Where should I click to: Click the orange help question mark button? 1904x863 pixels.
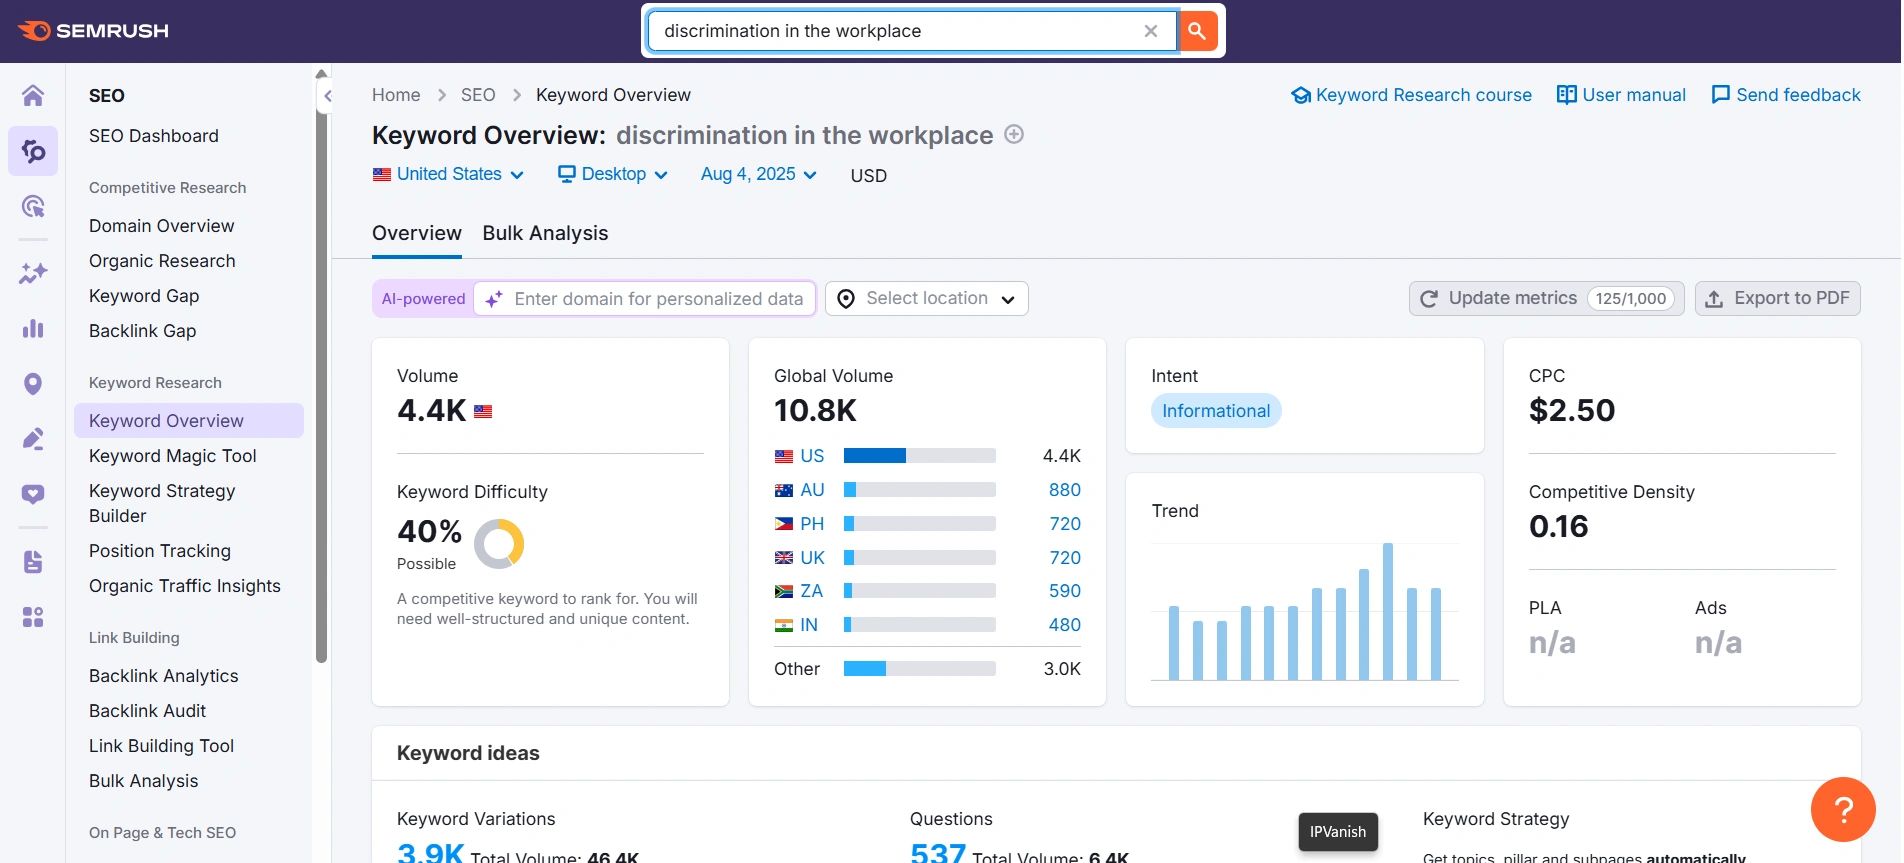point(1843,809)
